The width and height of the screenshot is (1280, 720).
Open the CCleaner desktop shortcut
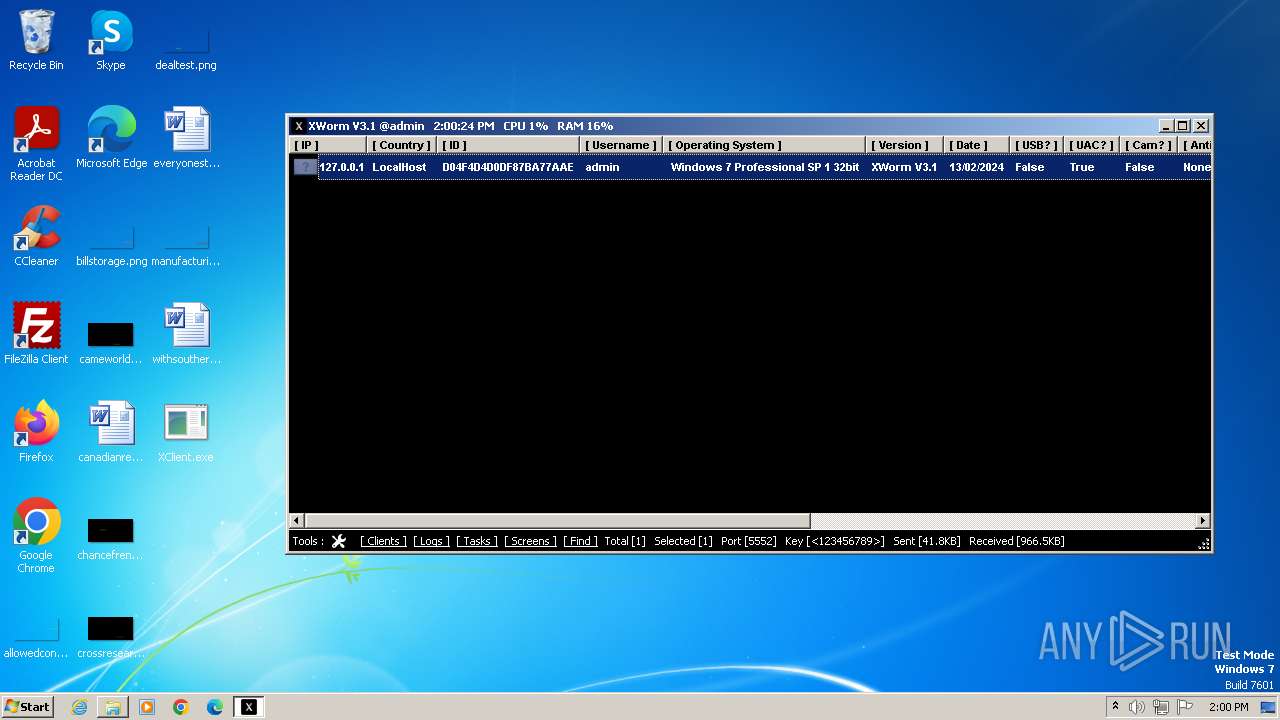coord(36,237)
